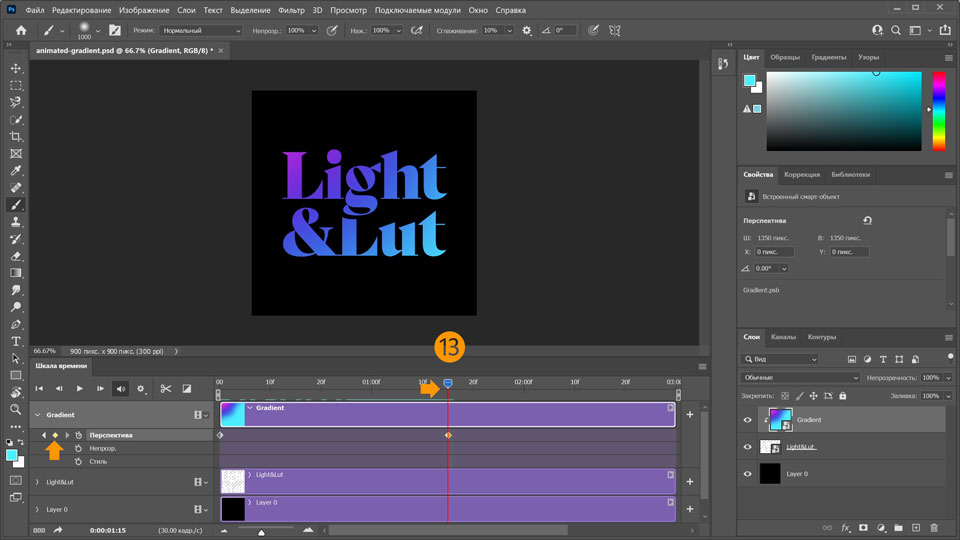Play the timeline animation
960x540 pixels.
click(x=80, y=388)
